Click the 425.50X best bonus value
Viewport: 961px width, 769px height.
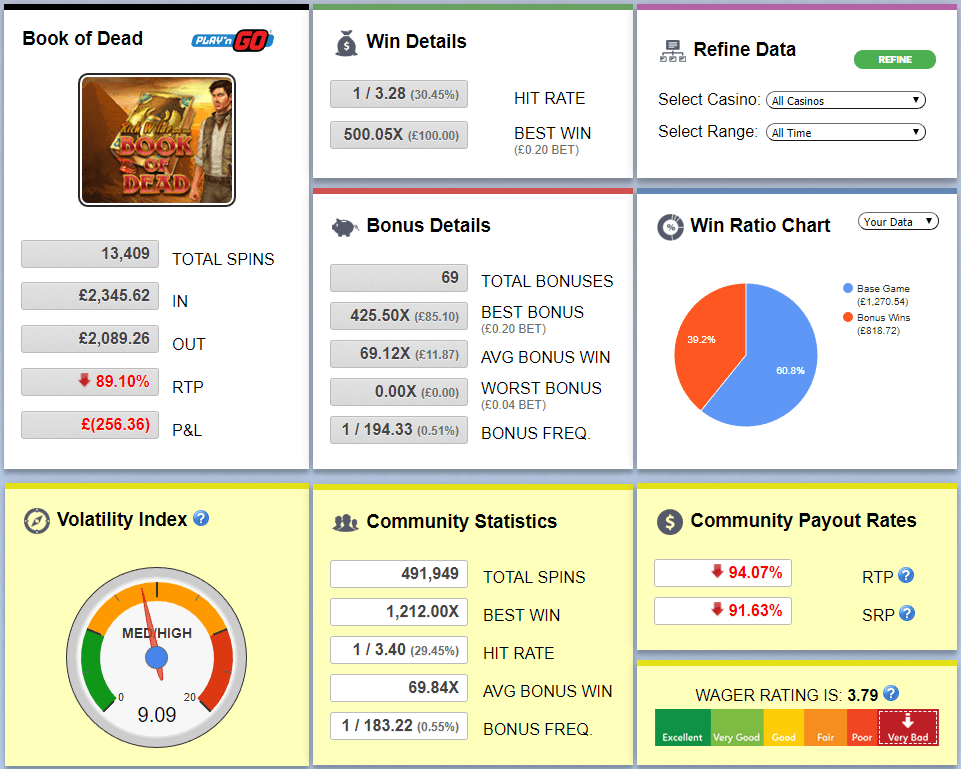pos(399,316)
